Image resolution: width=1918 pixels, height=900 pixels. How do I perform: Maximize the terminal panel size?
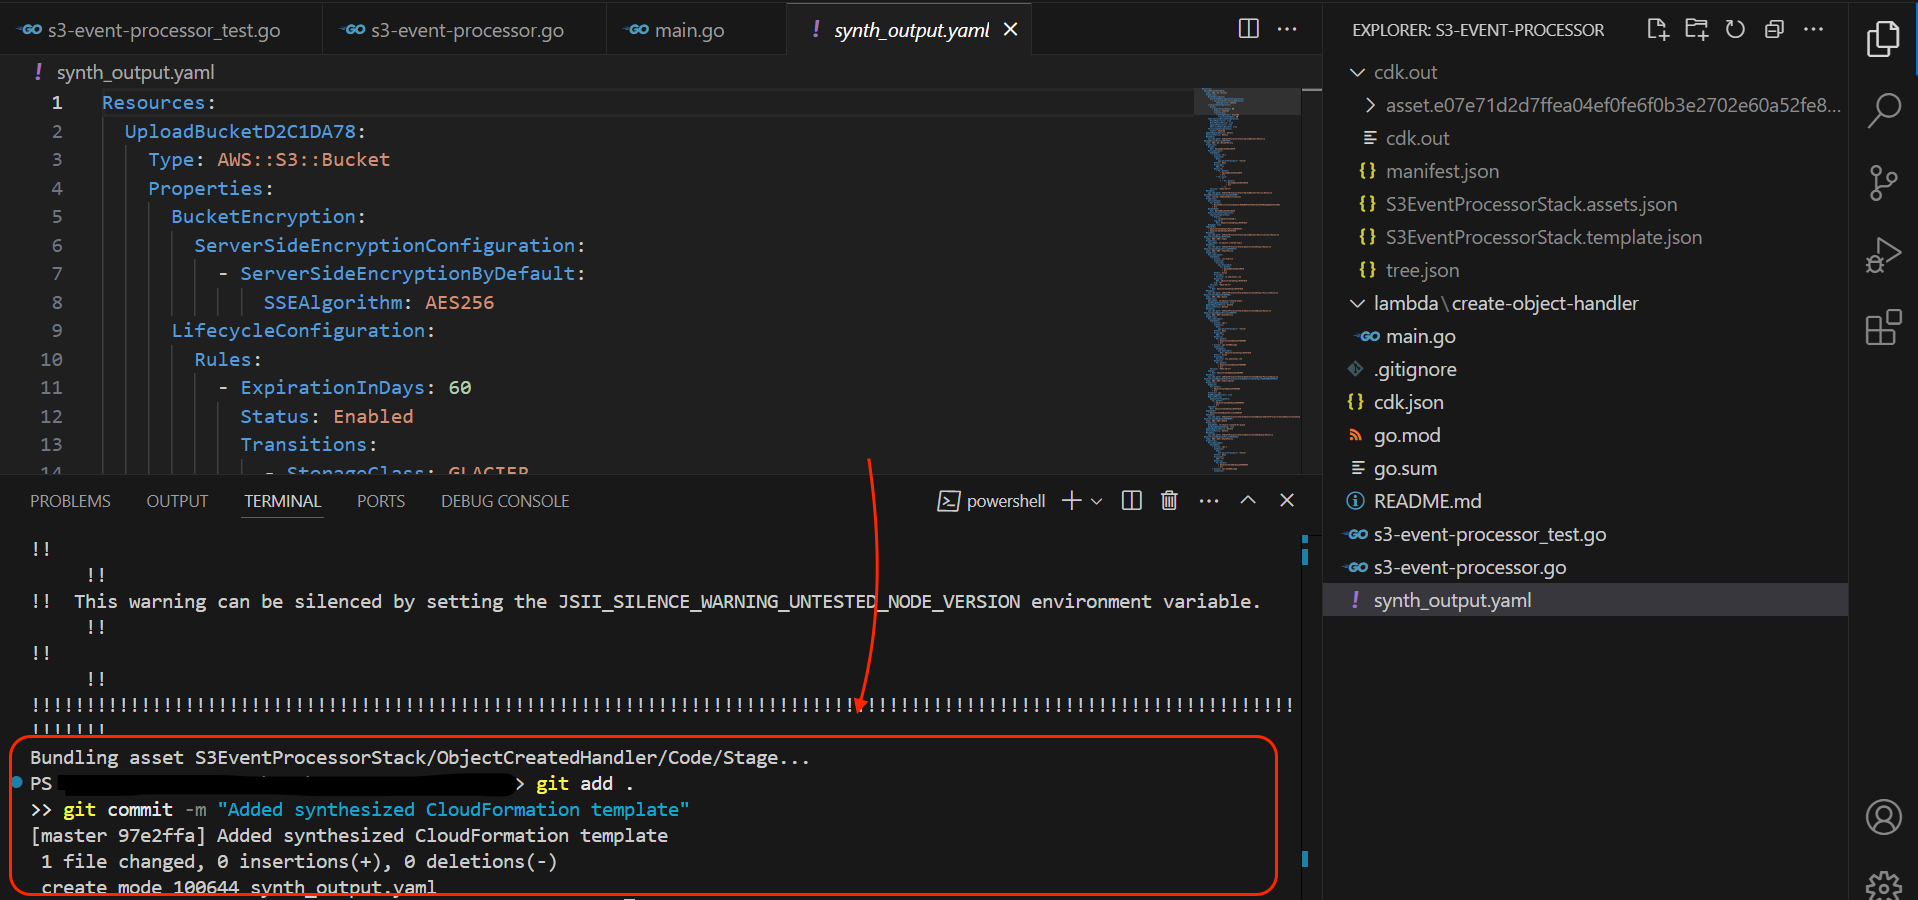coord(1248,500)
